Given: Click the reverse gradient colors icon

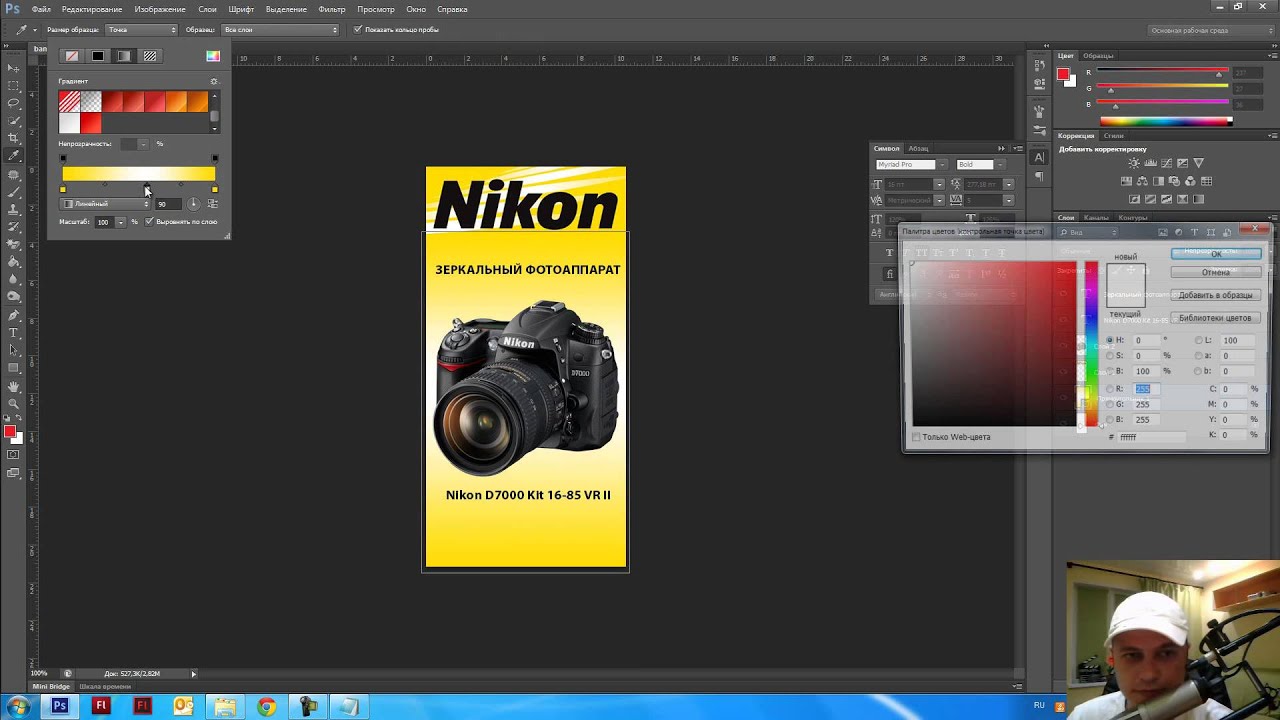Looking at the screenshot, I should (x=212, y=204).
